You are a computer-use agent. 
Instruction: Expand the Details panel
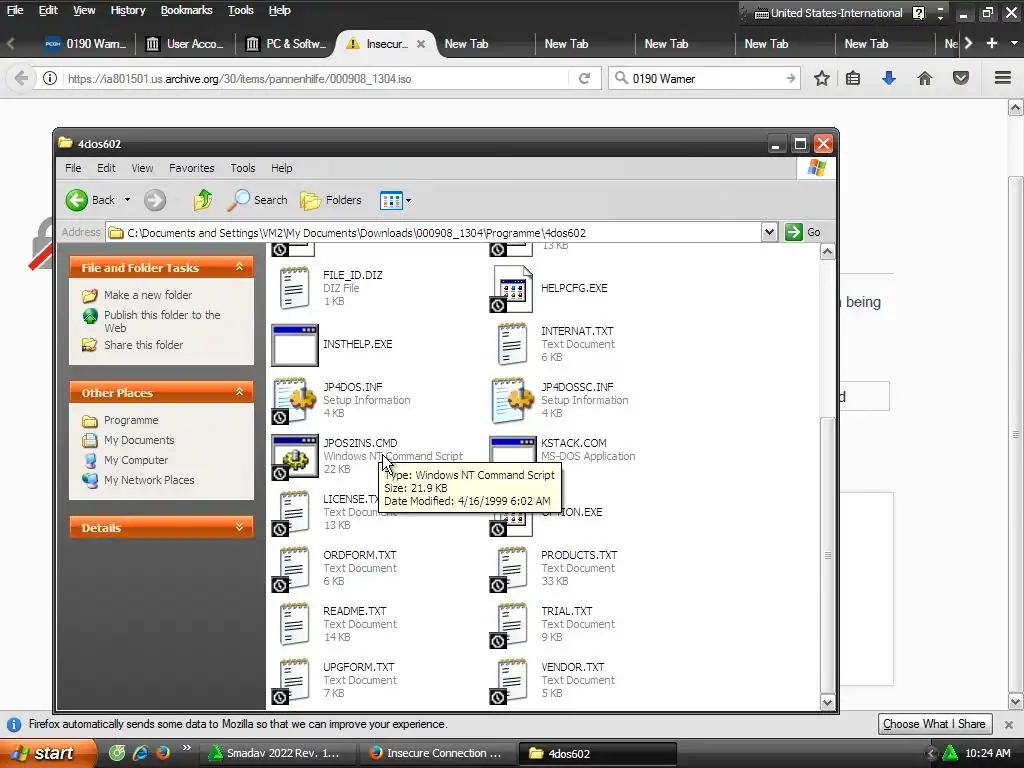pos(239,527)
